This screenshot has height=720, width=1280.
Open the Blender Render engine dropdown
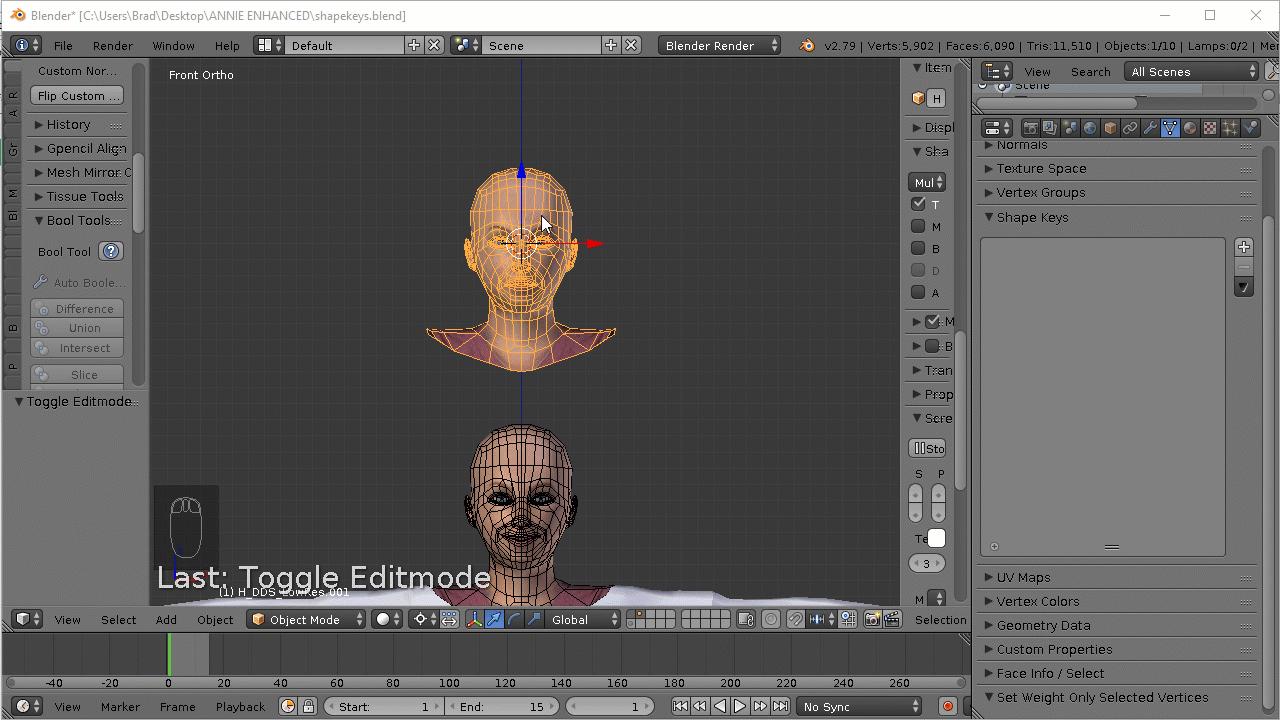coord(719,46)
